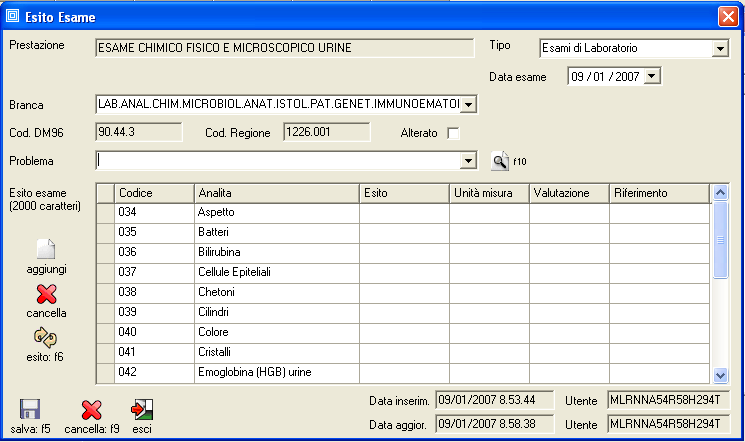Click the Analita column header
745x442 pixels.
(276, 192)
